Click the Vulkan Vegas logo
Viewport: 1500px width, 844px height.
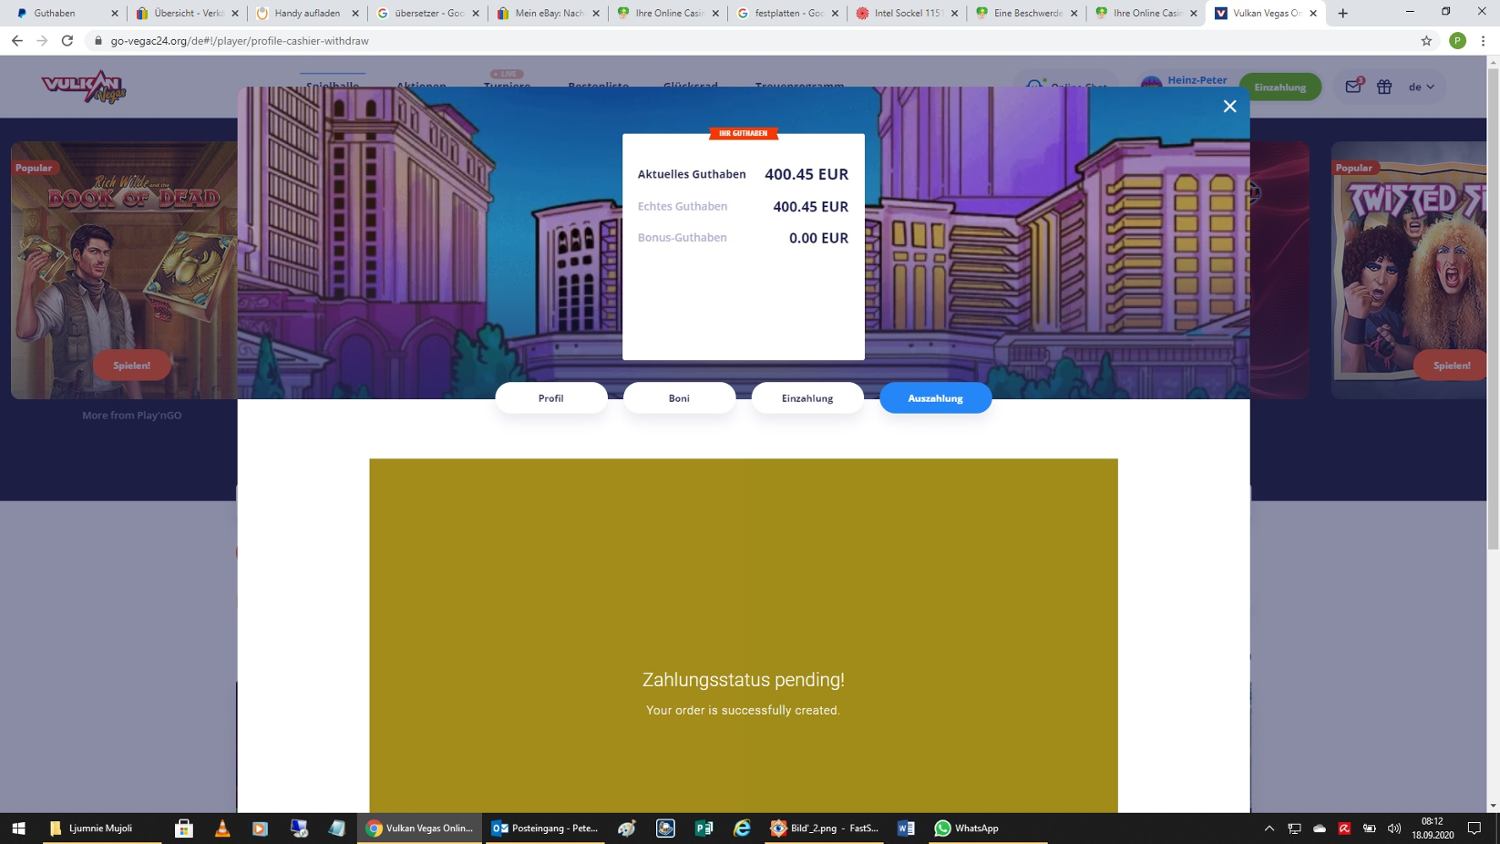tap(84, 88)
